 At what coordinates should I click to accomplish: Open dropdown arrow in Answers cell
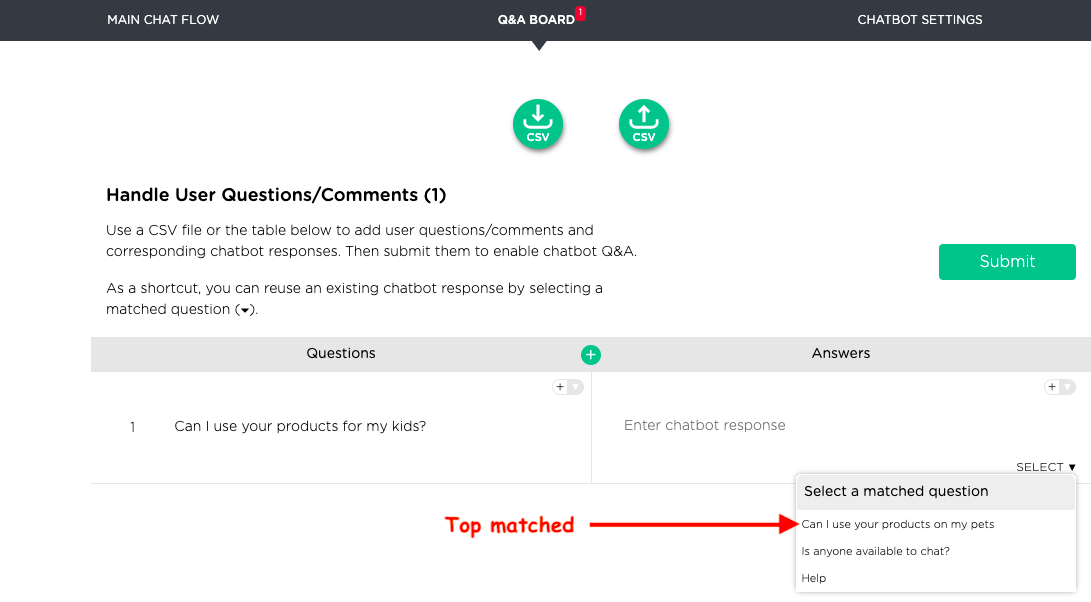pos(1067,387)
